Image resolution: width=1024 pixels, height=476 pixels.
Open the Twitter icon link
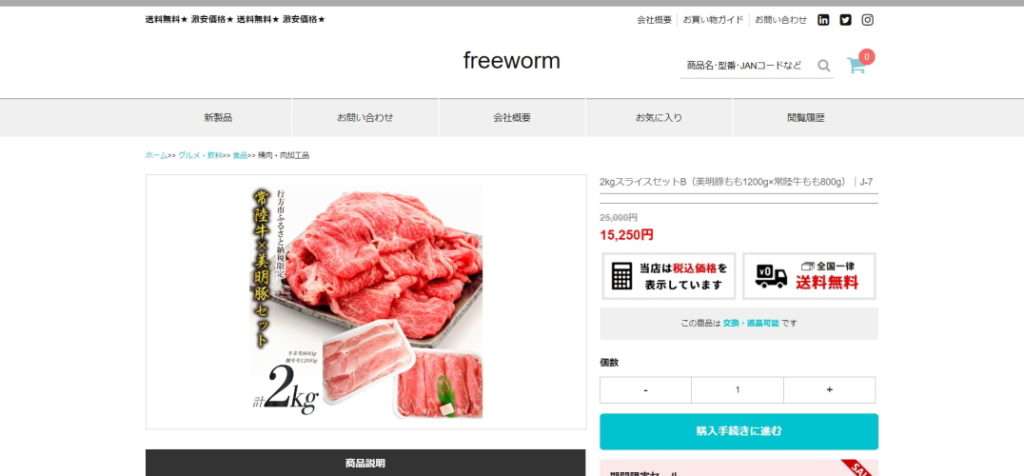pos(845,20)
